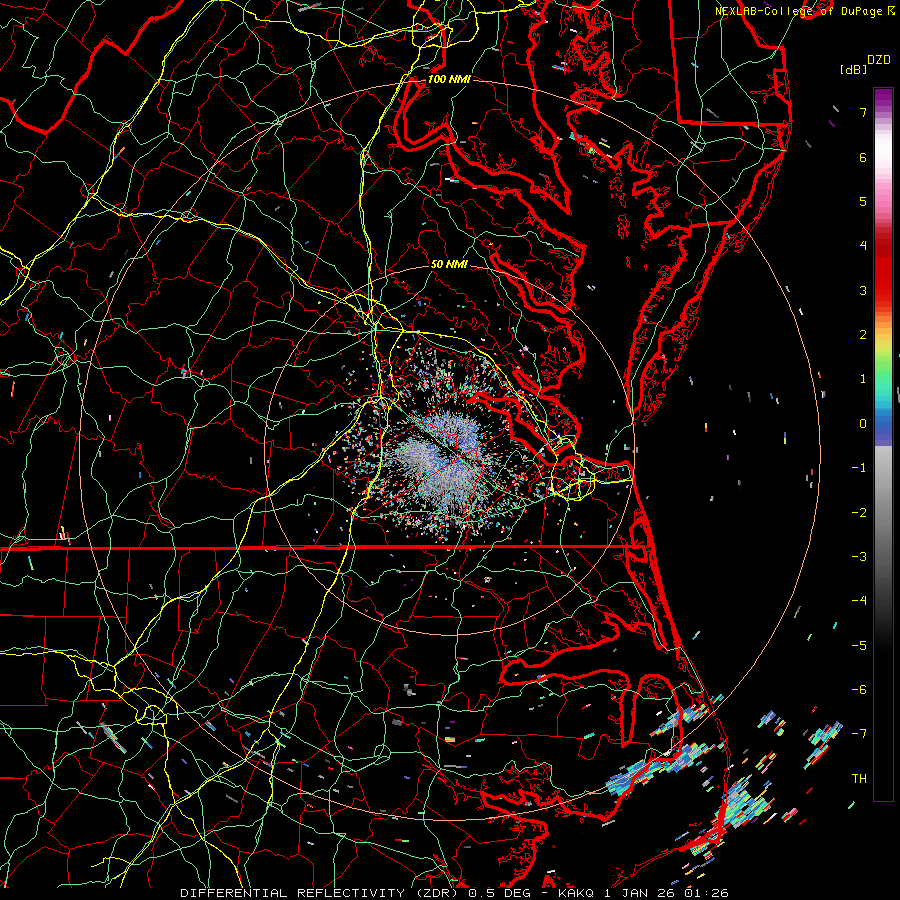Click the 5 value on the scale
900x900 pixels.
(863, 201)
